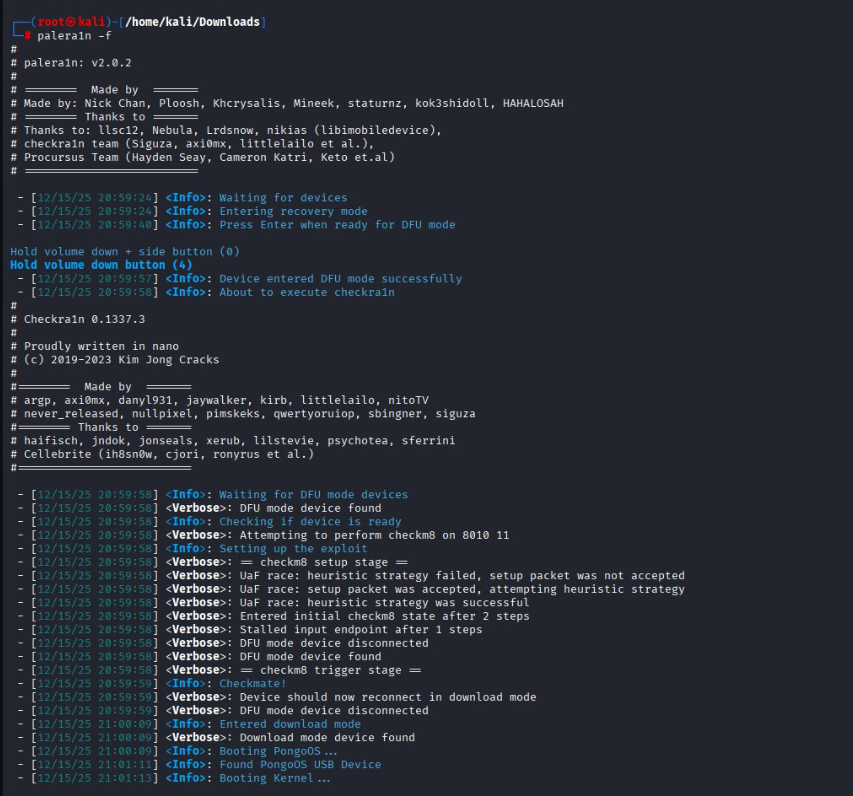Click the line starting "never_released, nullpixel"
This screenshot has width=853, height=796.
250,414
